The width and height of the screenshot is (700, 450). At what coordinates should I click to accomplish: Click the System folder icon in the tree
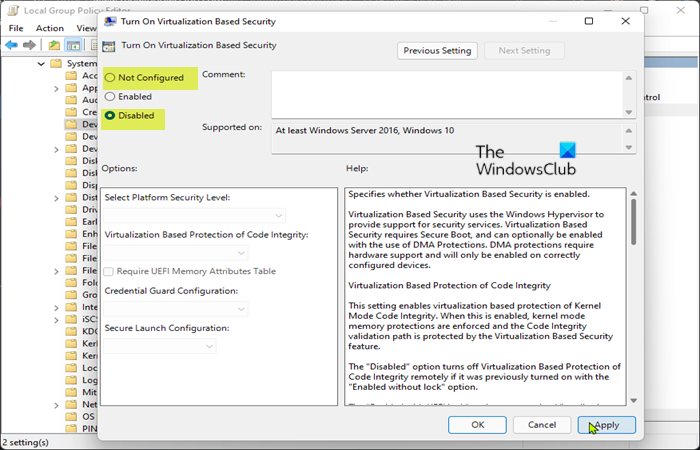pos(56,63)
